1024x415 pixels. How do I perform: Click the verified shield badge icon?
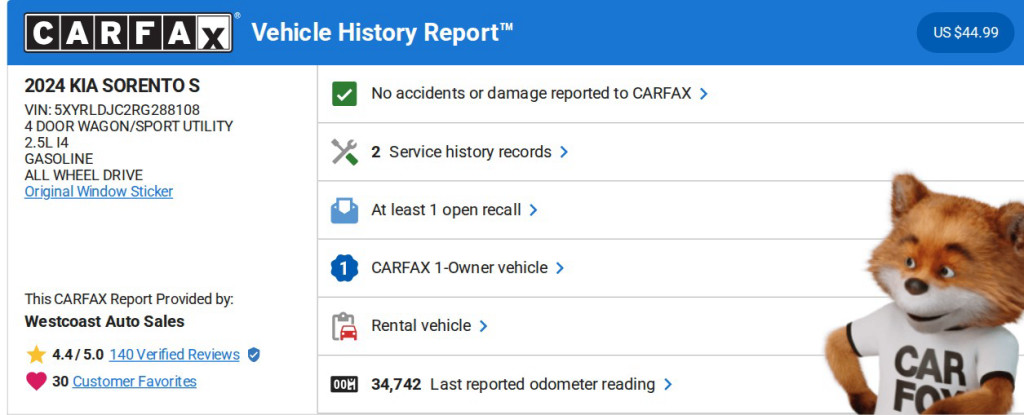(x=254, y=354)
